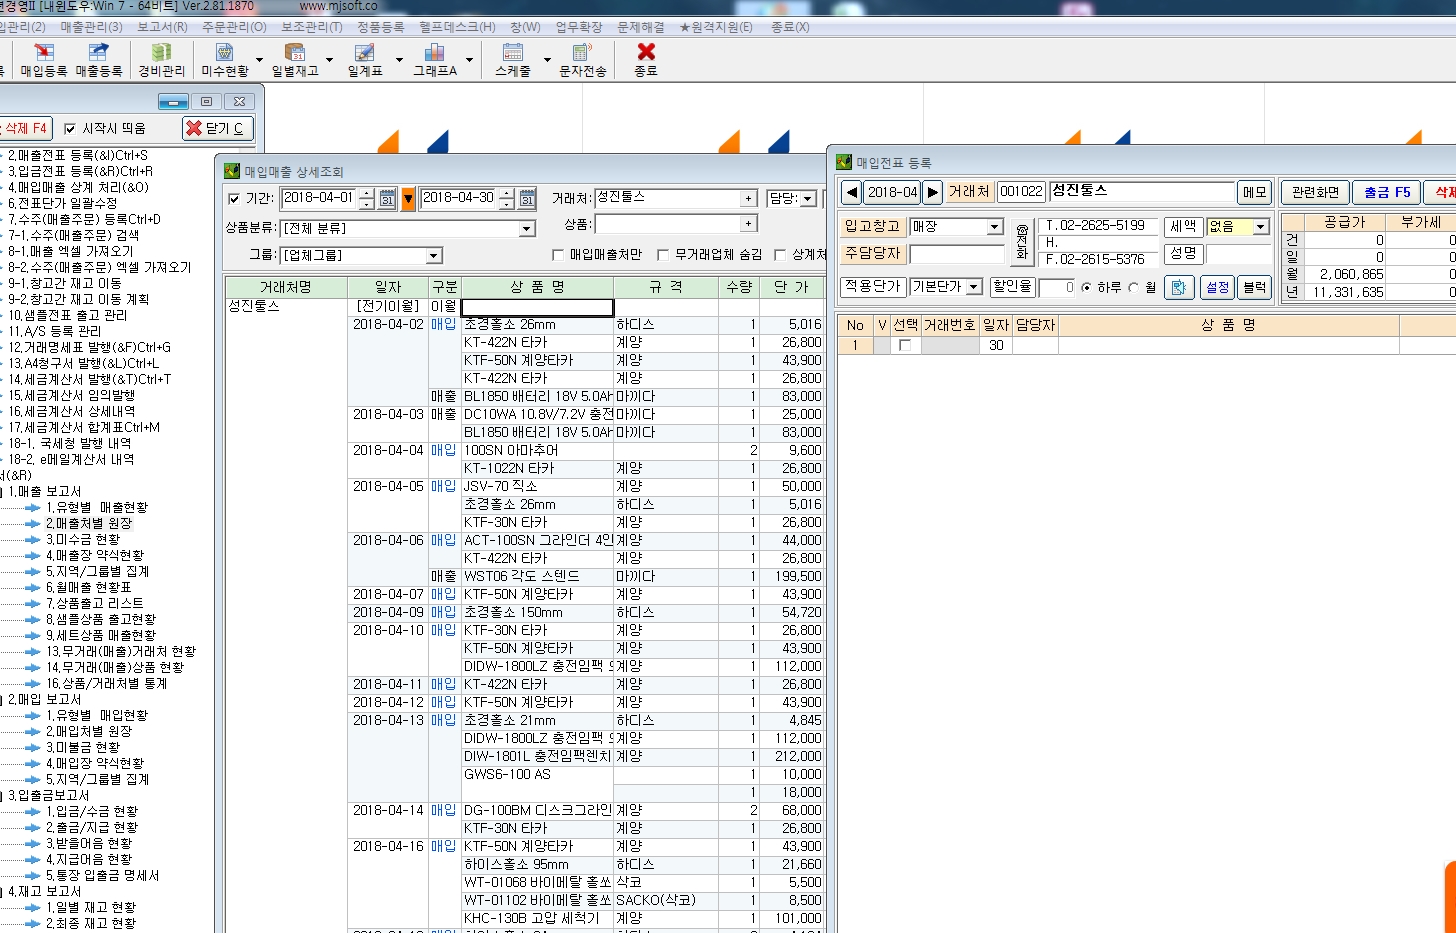Open the 상품분류 [전체 분류] dropdown
This screenshot has height=933, width=1456.
526,229
